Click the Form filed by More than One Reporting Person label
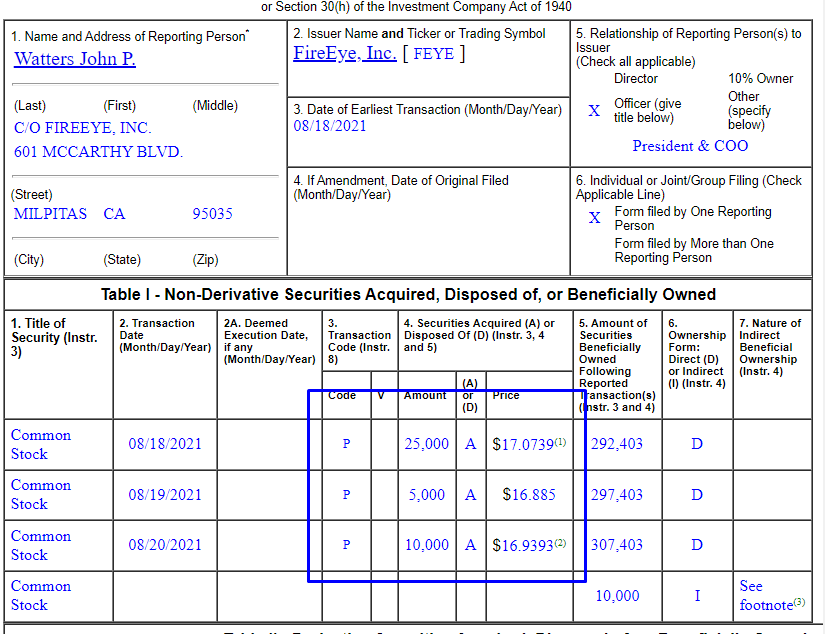The width and height of the screenshot is (825, 634). (694, 250)
